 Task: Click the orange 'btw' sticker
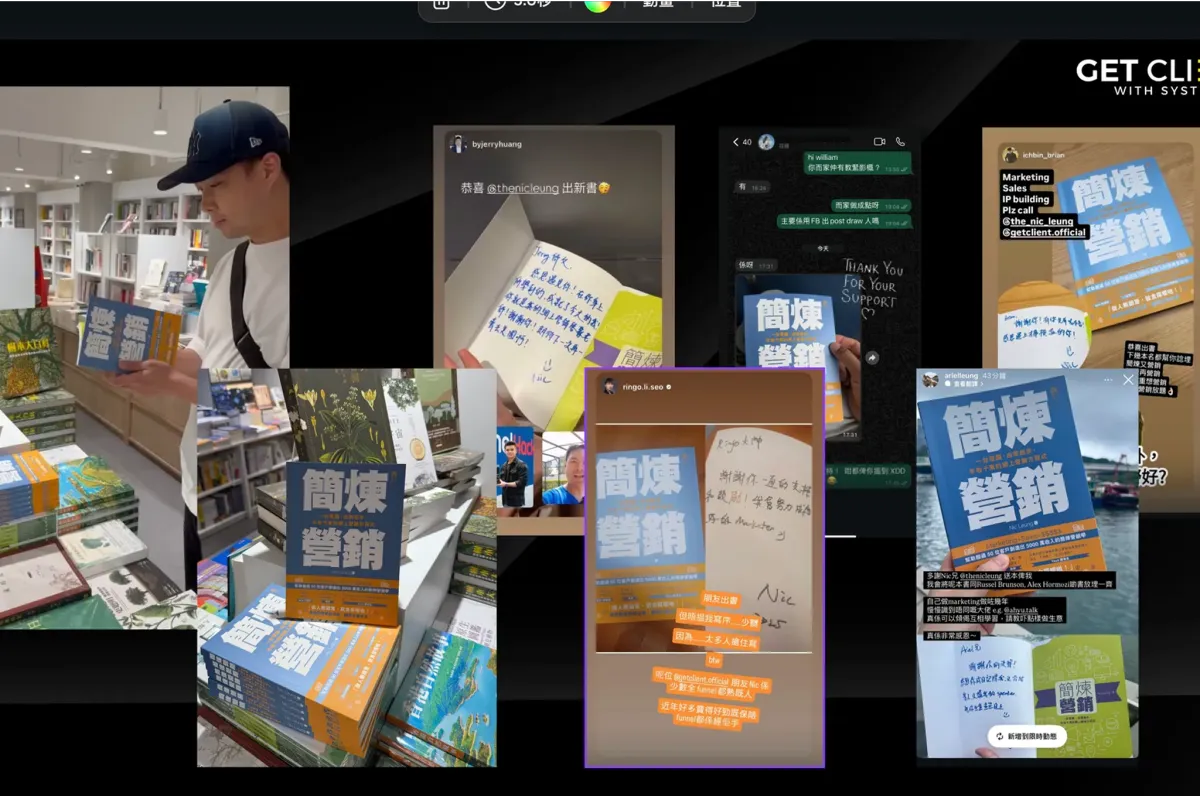click(x=713, y=661)
